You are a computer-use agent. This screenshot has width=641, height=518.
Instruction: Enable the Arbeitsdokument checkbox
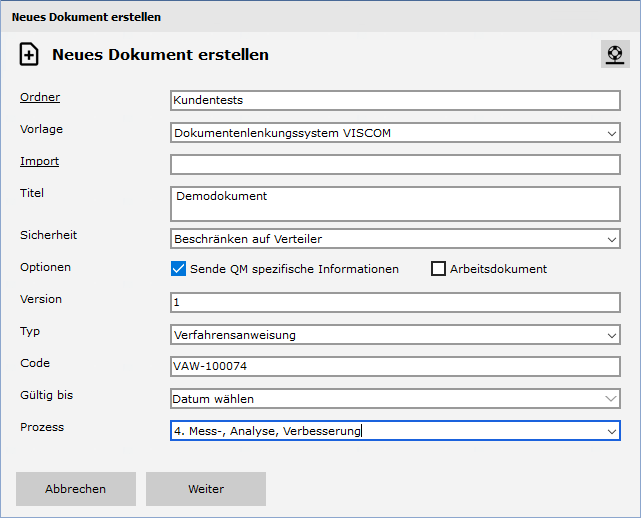(438, 268)
